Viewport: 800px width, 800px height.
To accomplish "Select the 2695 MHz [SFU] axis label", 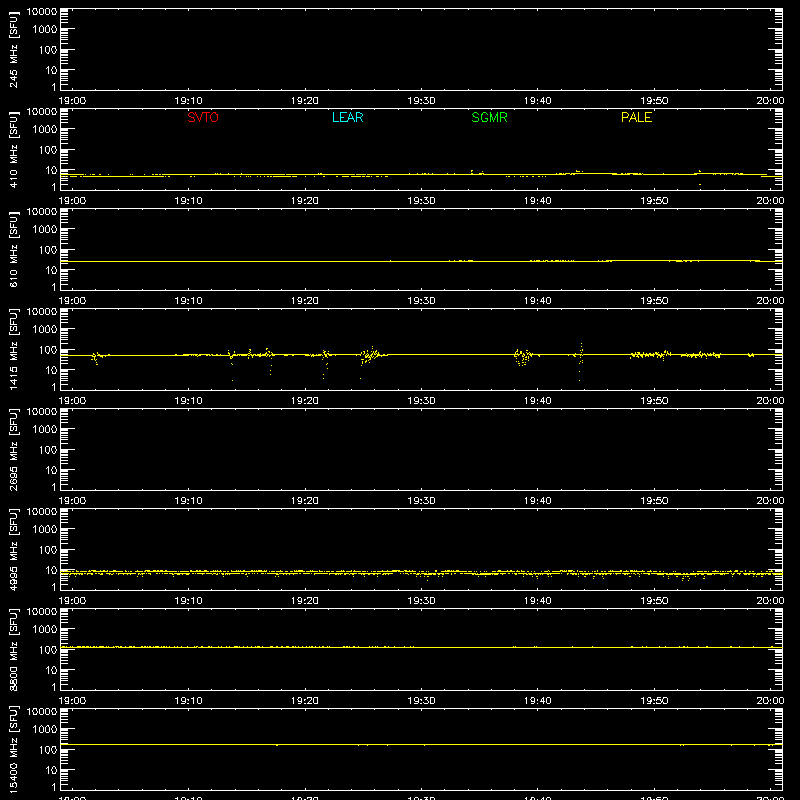I will pos(14,449).
